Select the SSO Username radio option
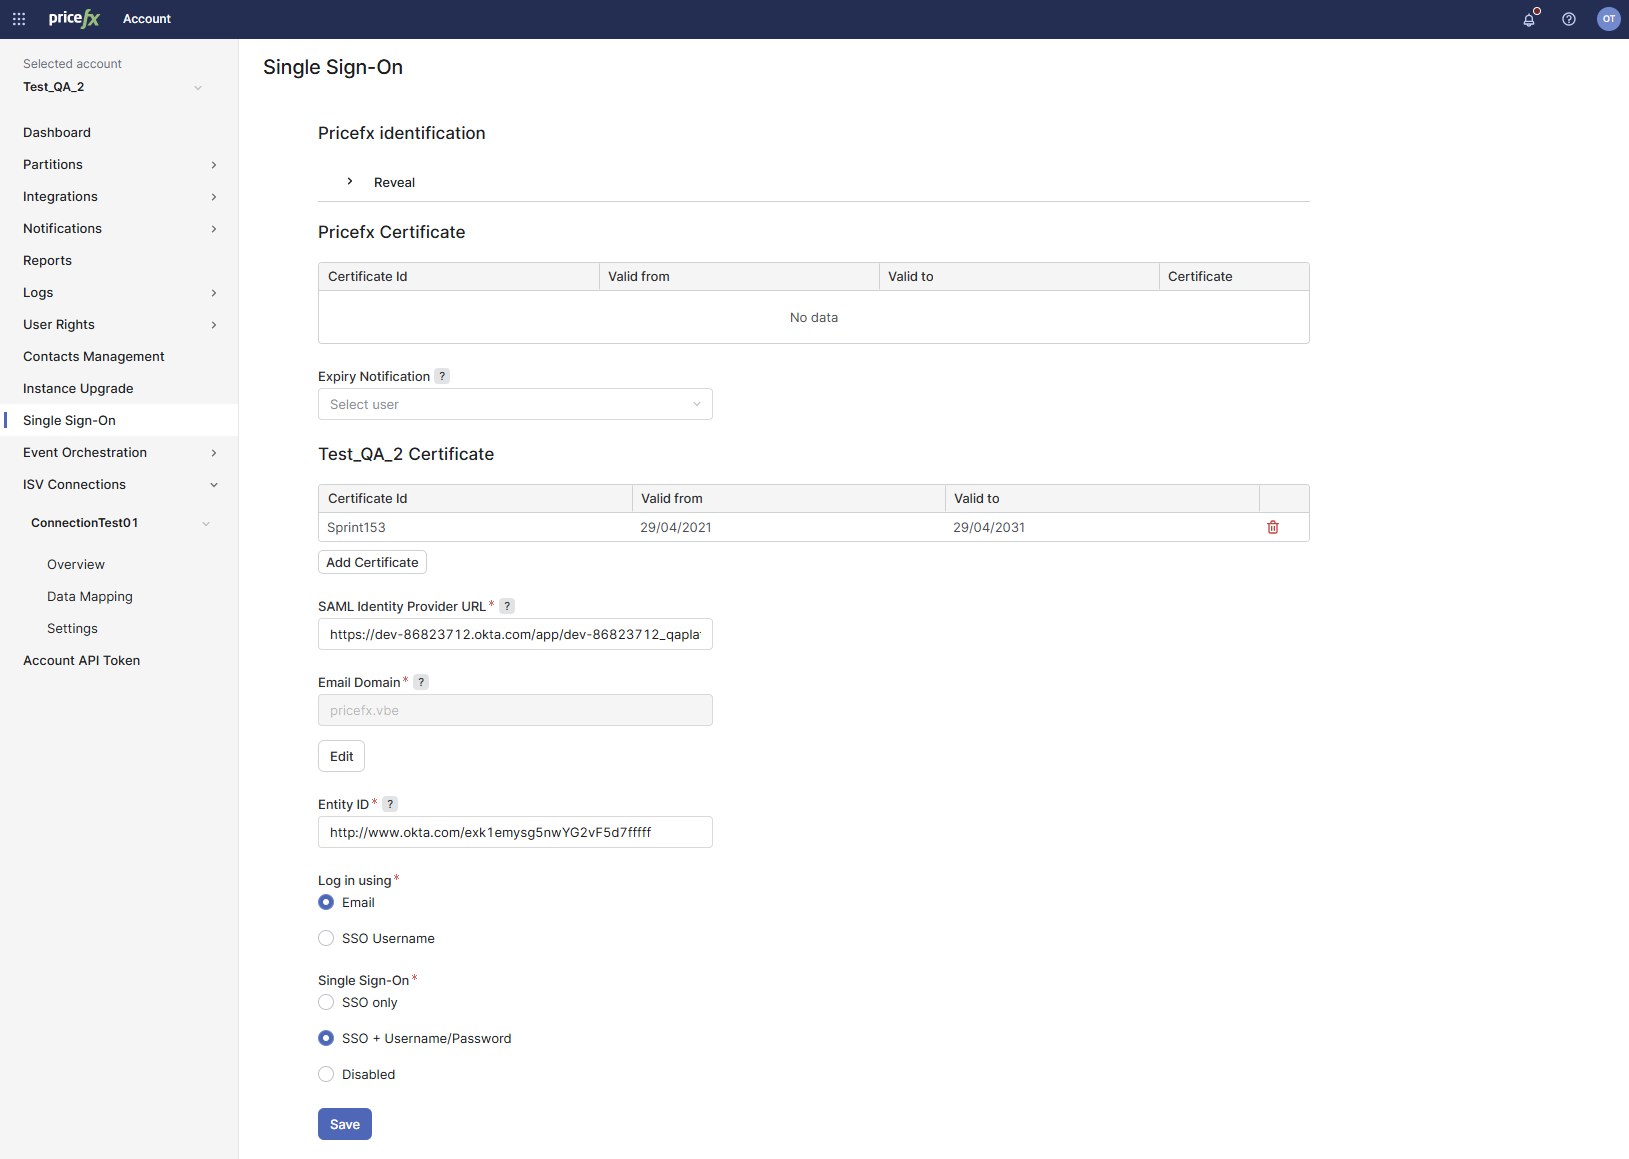The height and width of the screenshot is (1159, 1629). click(x=326, y=938)
